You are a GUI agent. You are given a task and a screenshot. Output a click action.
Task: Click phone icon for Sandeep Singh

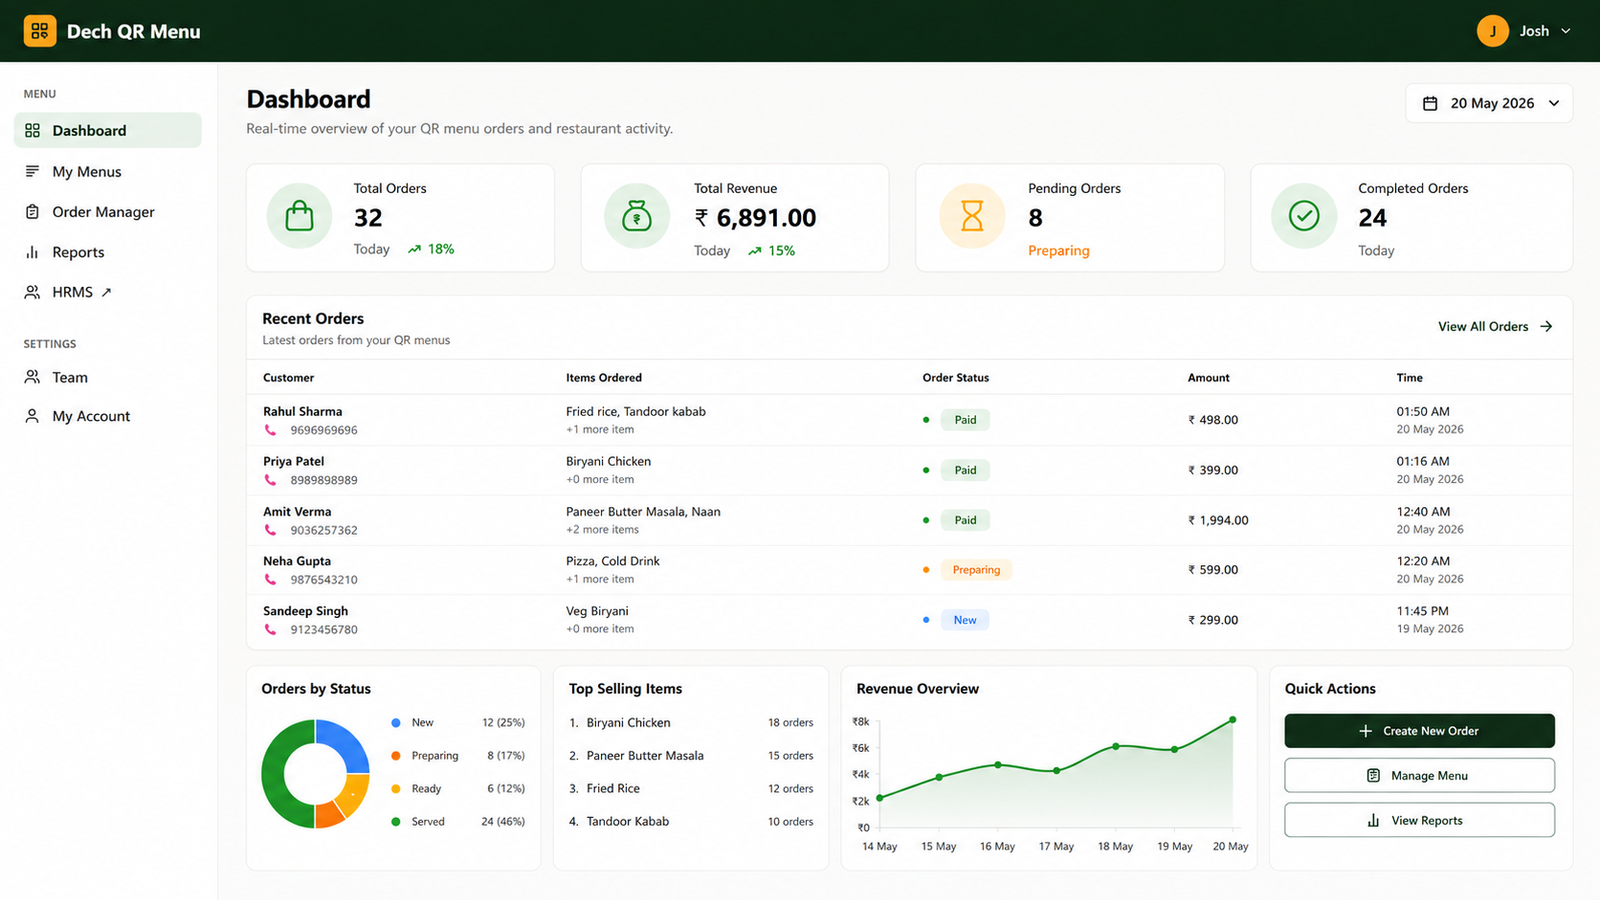coord(270,630)
